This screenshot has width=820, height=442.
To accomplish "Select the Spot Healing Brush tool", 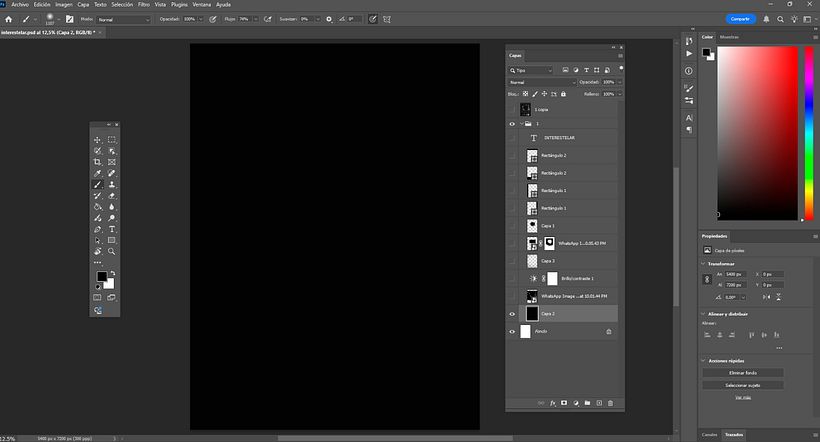I will click(x=111, y=173).
